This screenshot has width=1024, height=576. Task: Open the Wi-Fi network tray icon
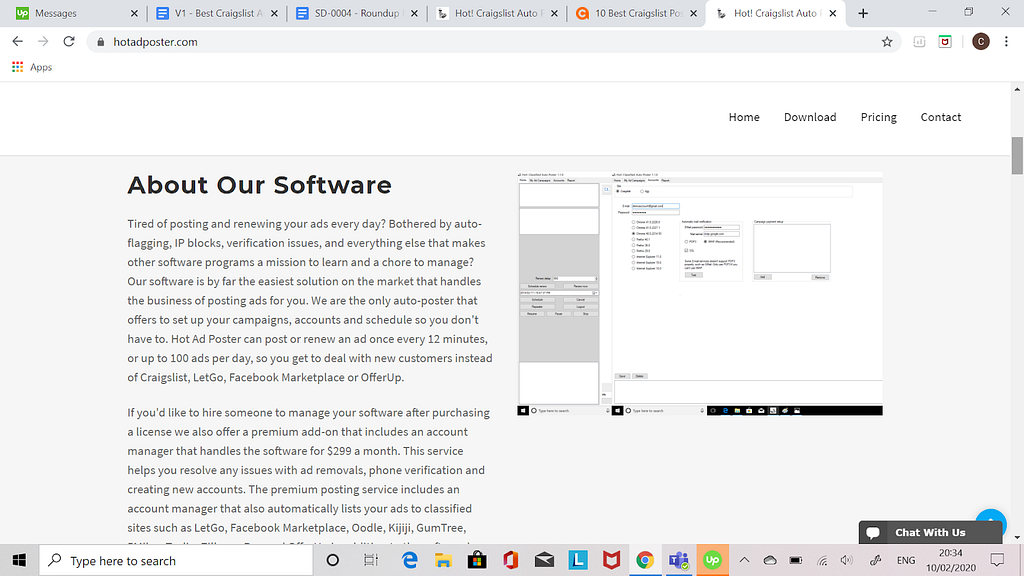[822, 560]
